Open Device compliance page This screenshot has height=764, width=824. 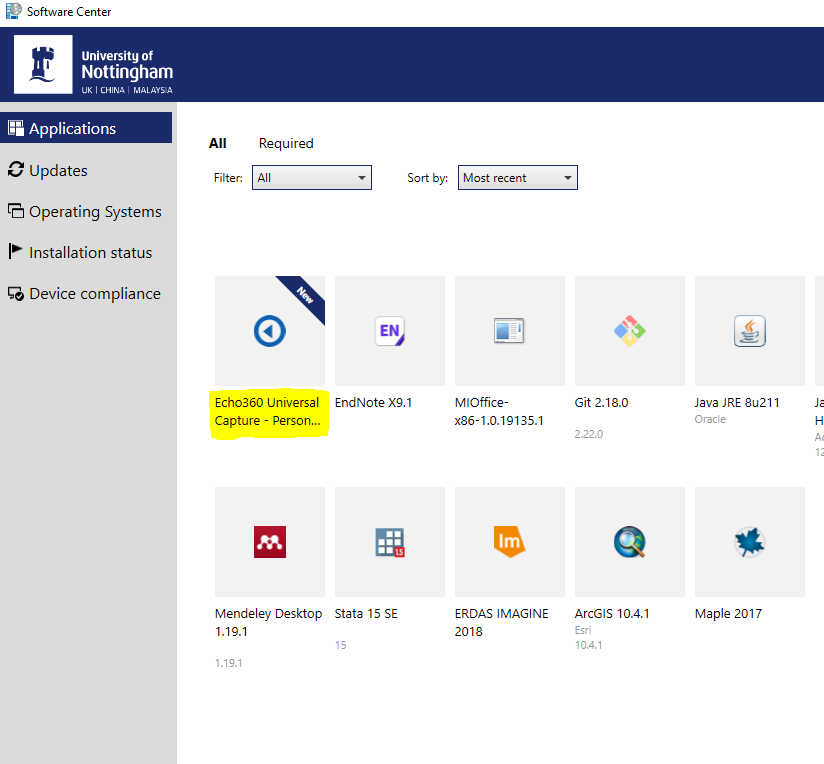point(94,294)
